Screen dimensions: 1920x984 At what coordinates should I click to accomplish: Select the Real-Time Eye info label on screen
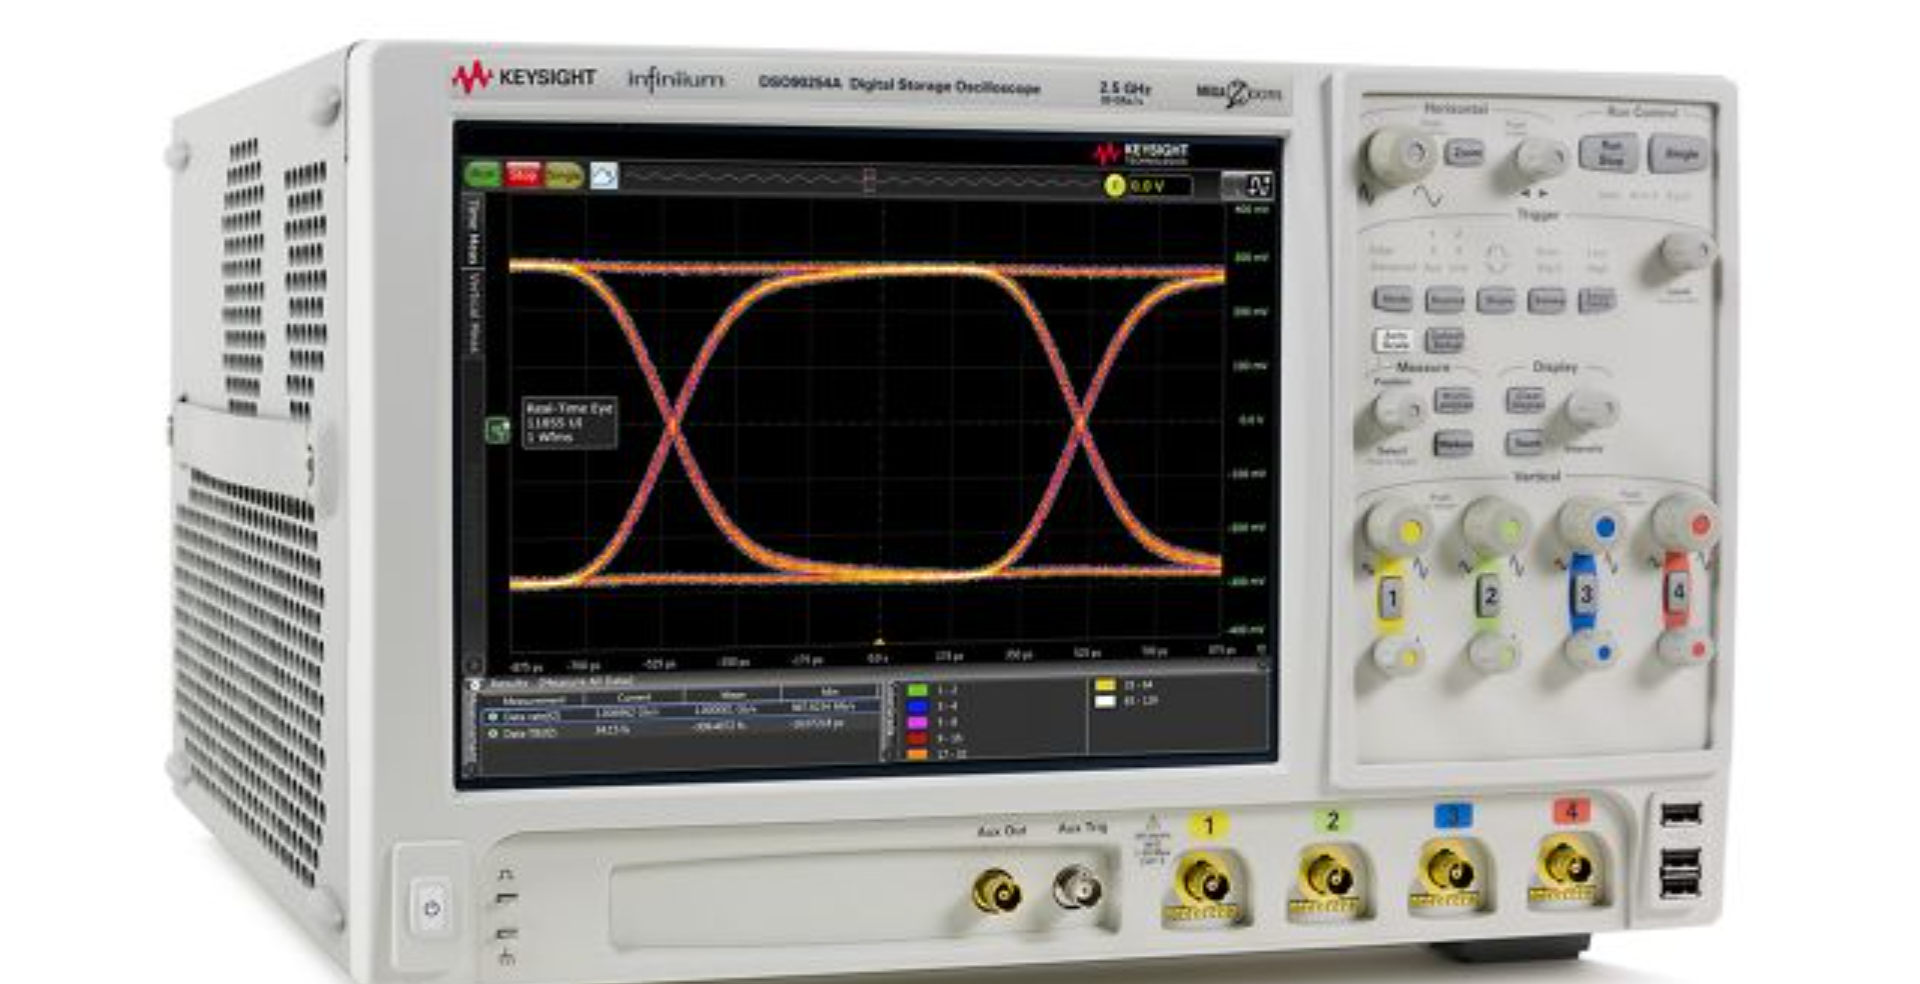(570, 420)
